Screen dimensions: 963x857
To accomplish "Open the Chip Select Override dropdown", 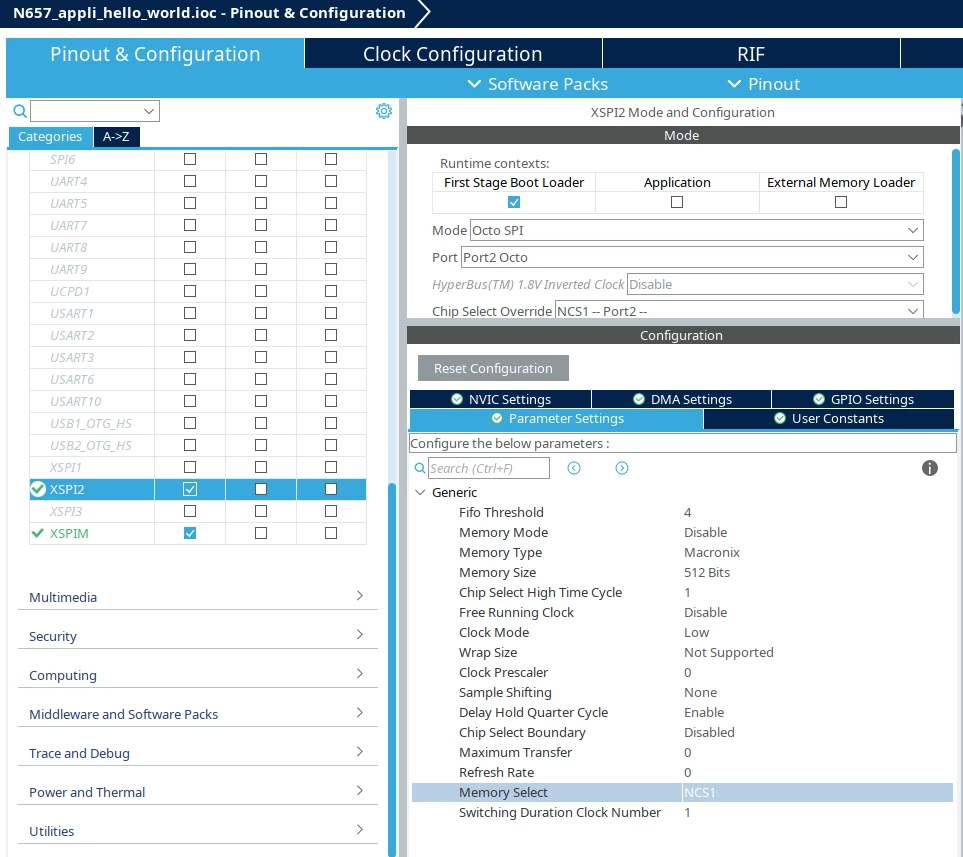I will (x=739, y=311).
